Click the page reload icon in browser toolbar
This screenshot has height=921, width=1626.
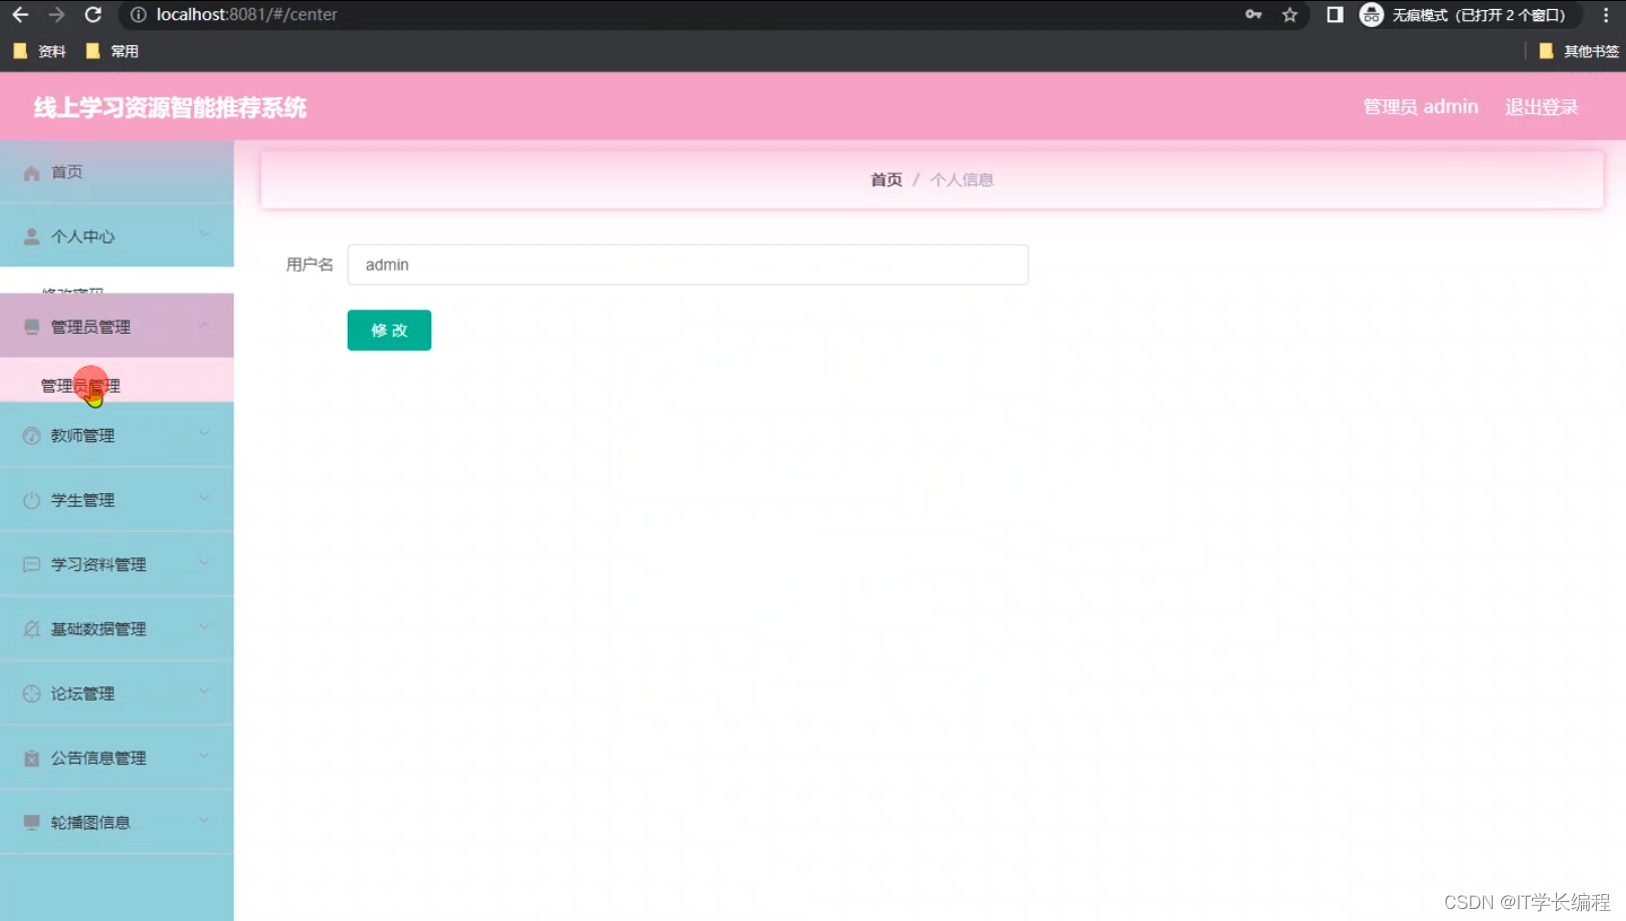pos(93,15)
